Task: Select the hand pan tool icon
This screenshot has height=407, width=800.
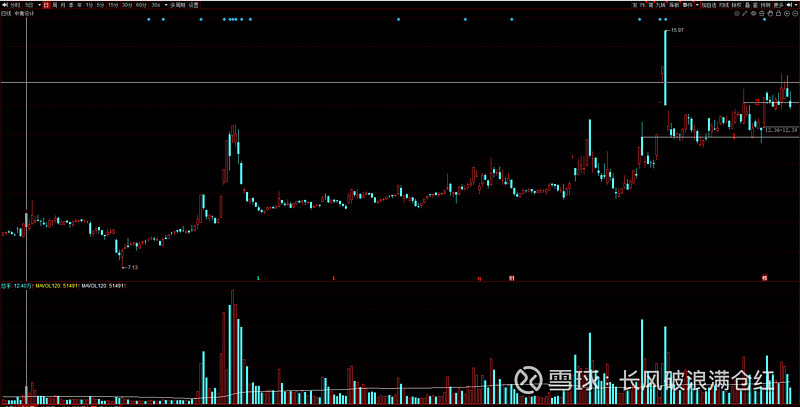Action: [770, 14]
